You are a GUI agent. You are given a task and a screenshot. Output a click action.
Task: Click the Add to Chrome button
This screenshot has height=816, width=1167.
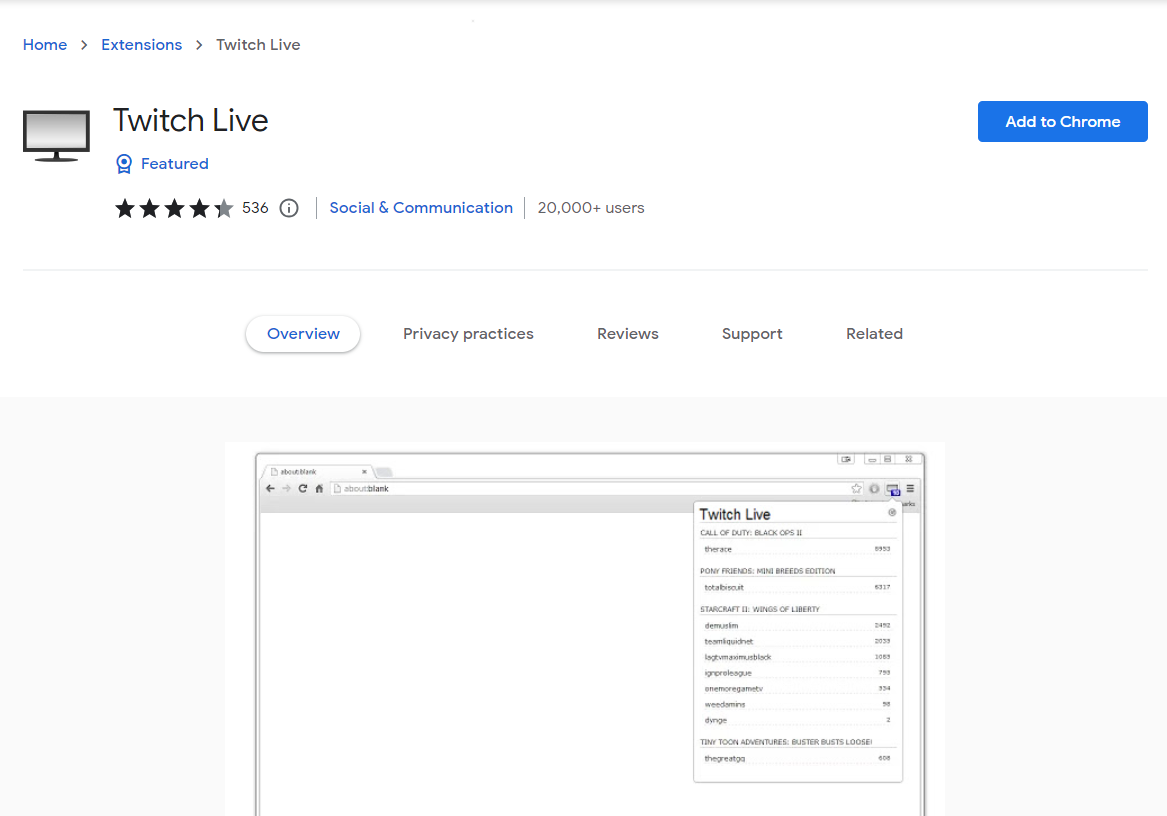1062,121
